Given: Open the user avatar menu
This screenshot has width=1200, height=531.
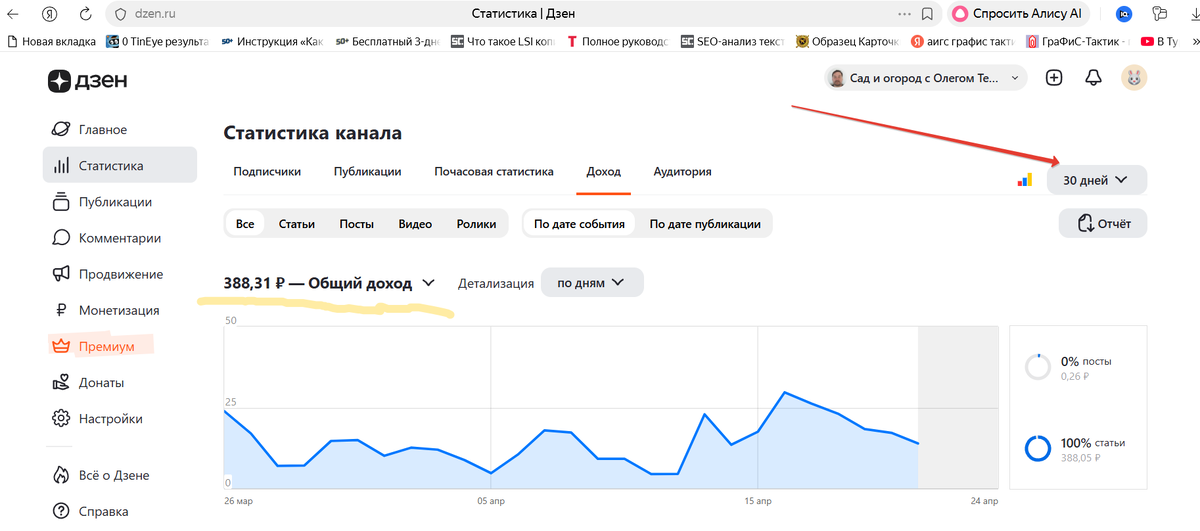Looking at the screenshot, I should [x=1134, y=78].
